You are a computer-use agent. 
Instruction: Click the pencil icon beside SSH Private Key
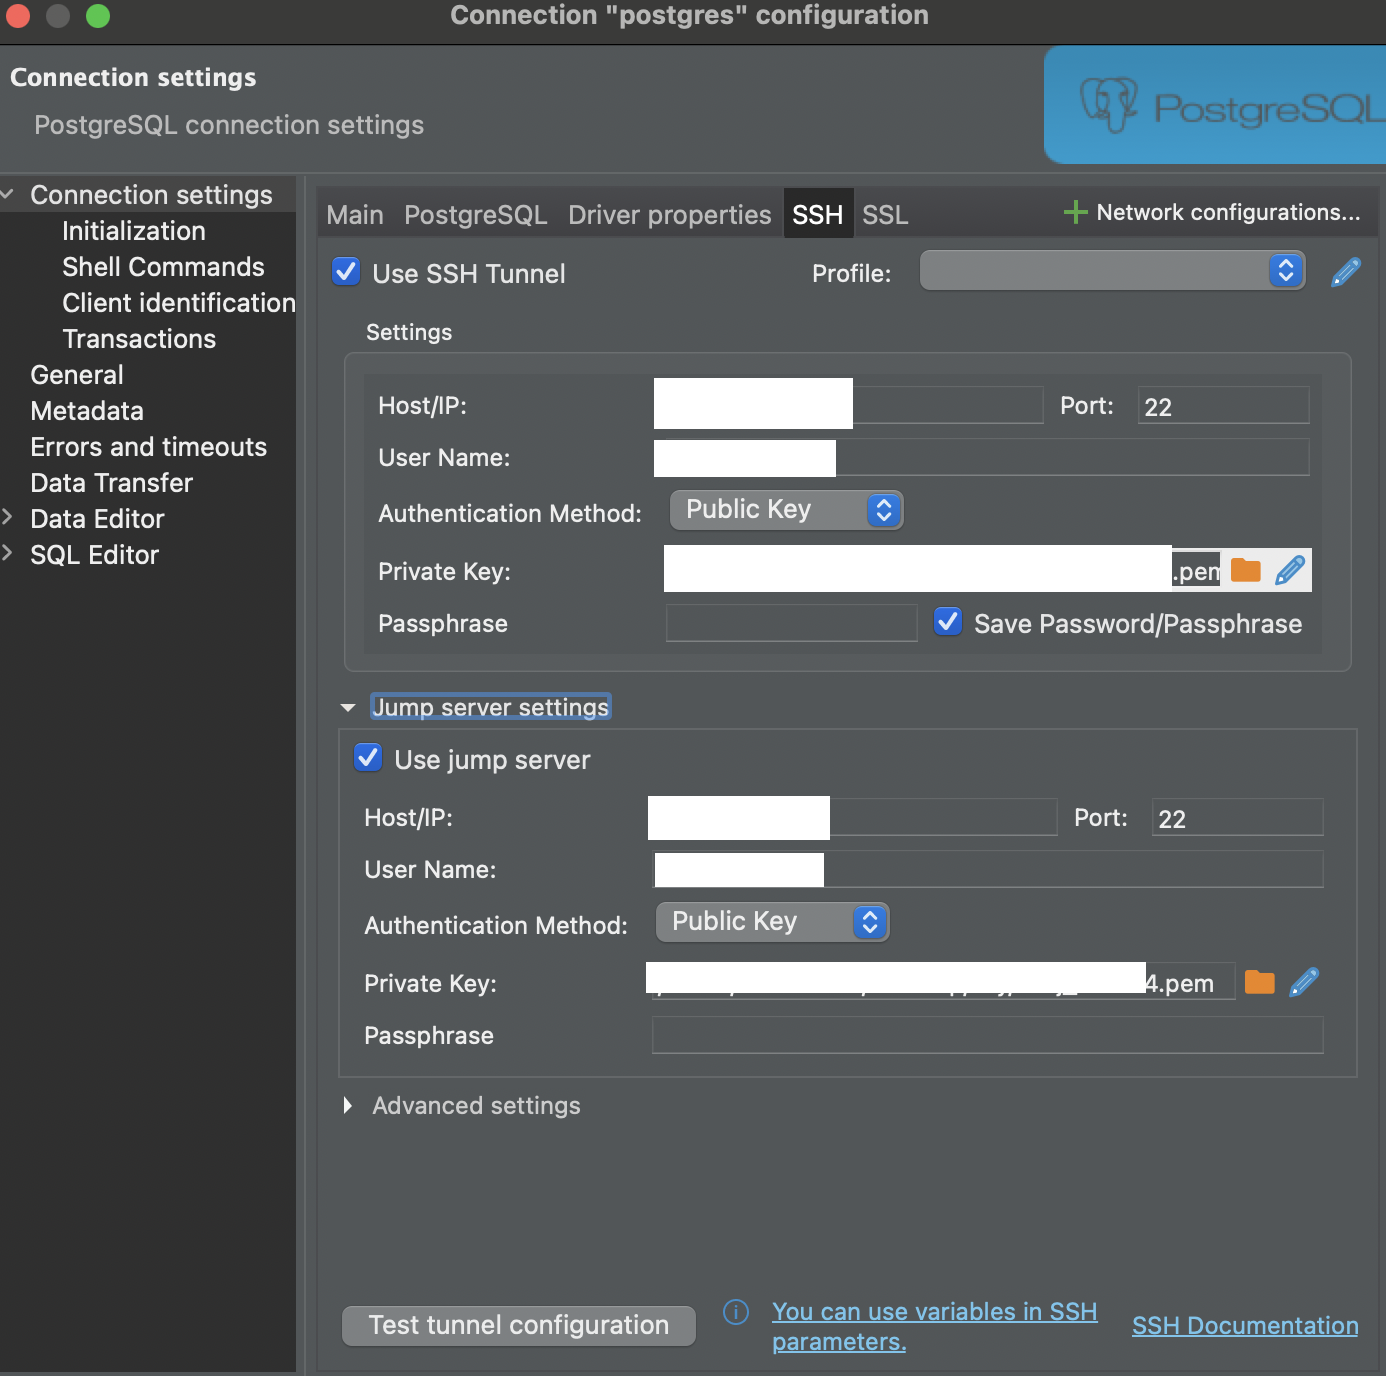coord(1290,570)
